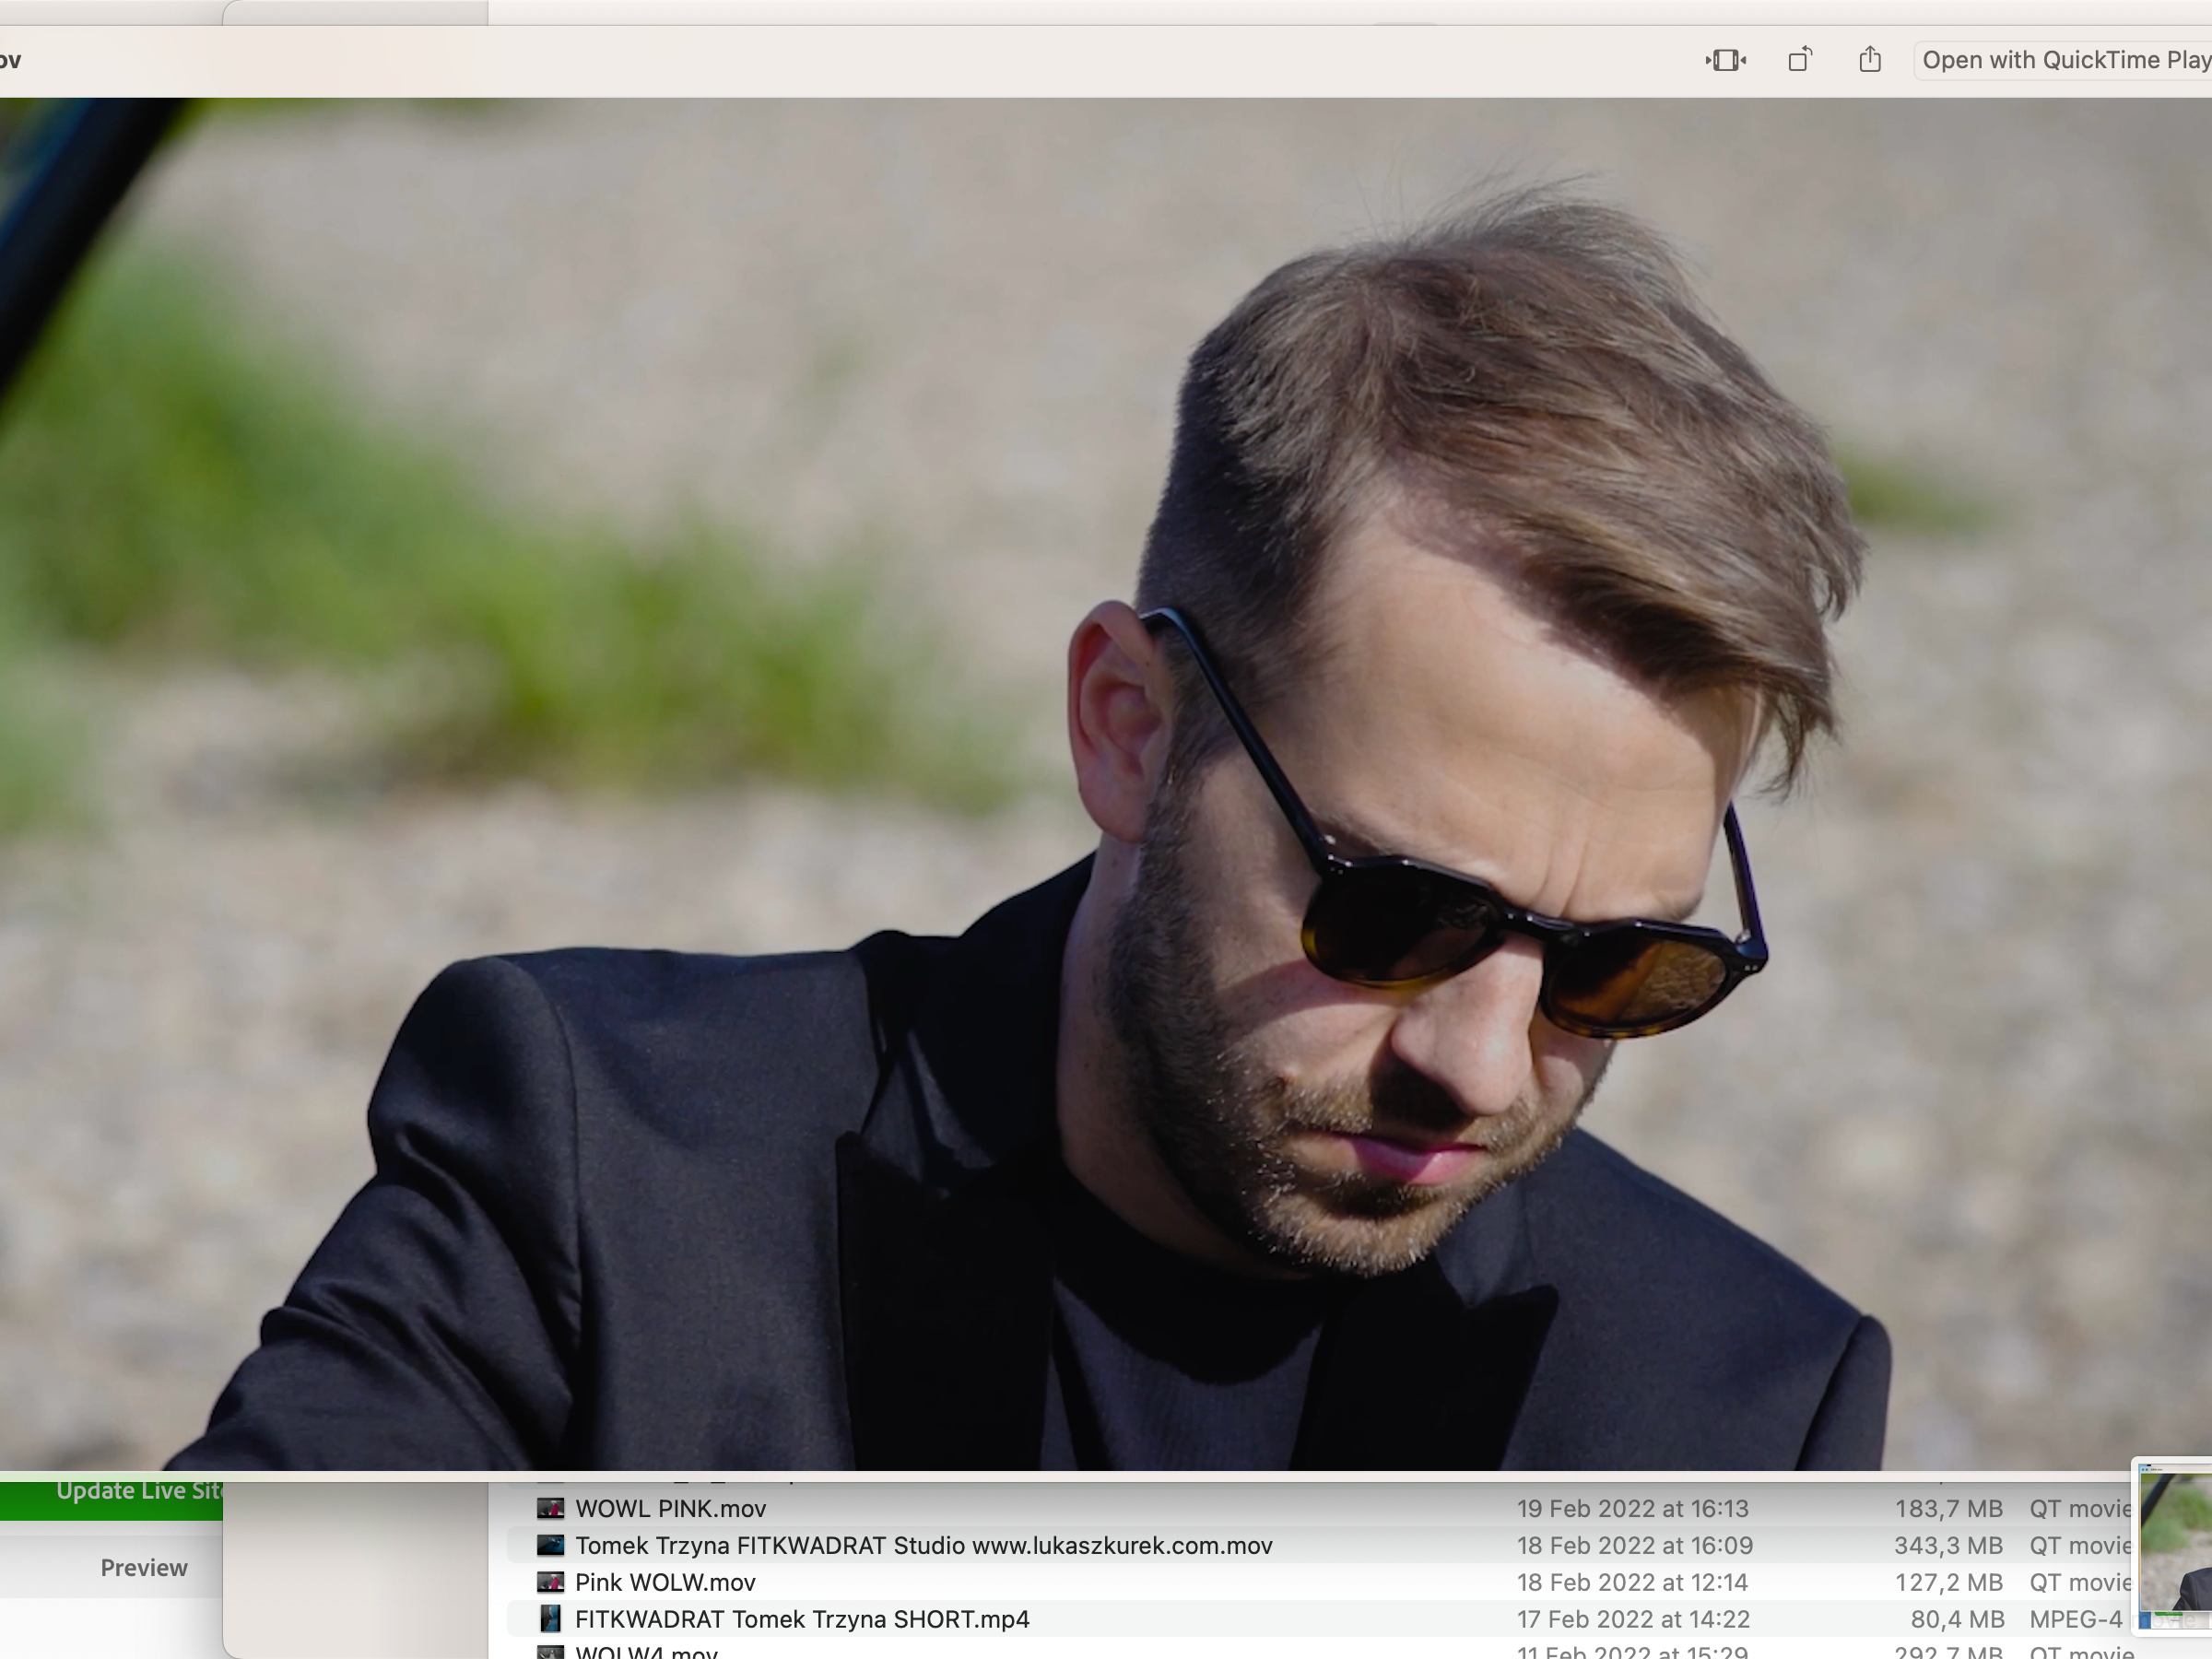Click the Rotate Left icon
This screenshot has height=1659, width=2212.
[1799, 60]
